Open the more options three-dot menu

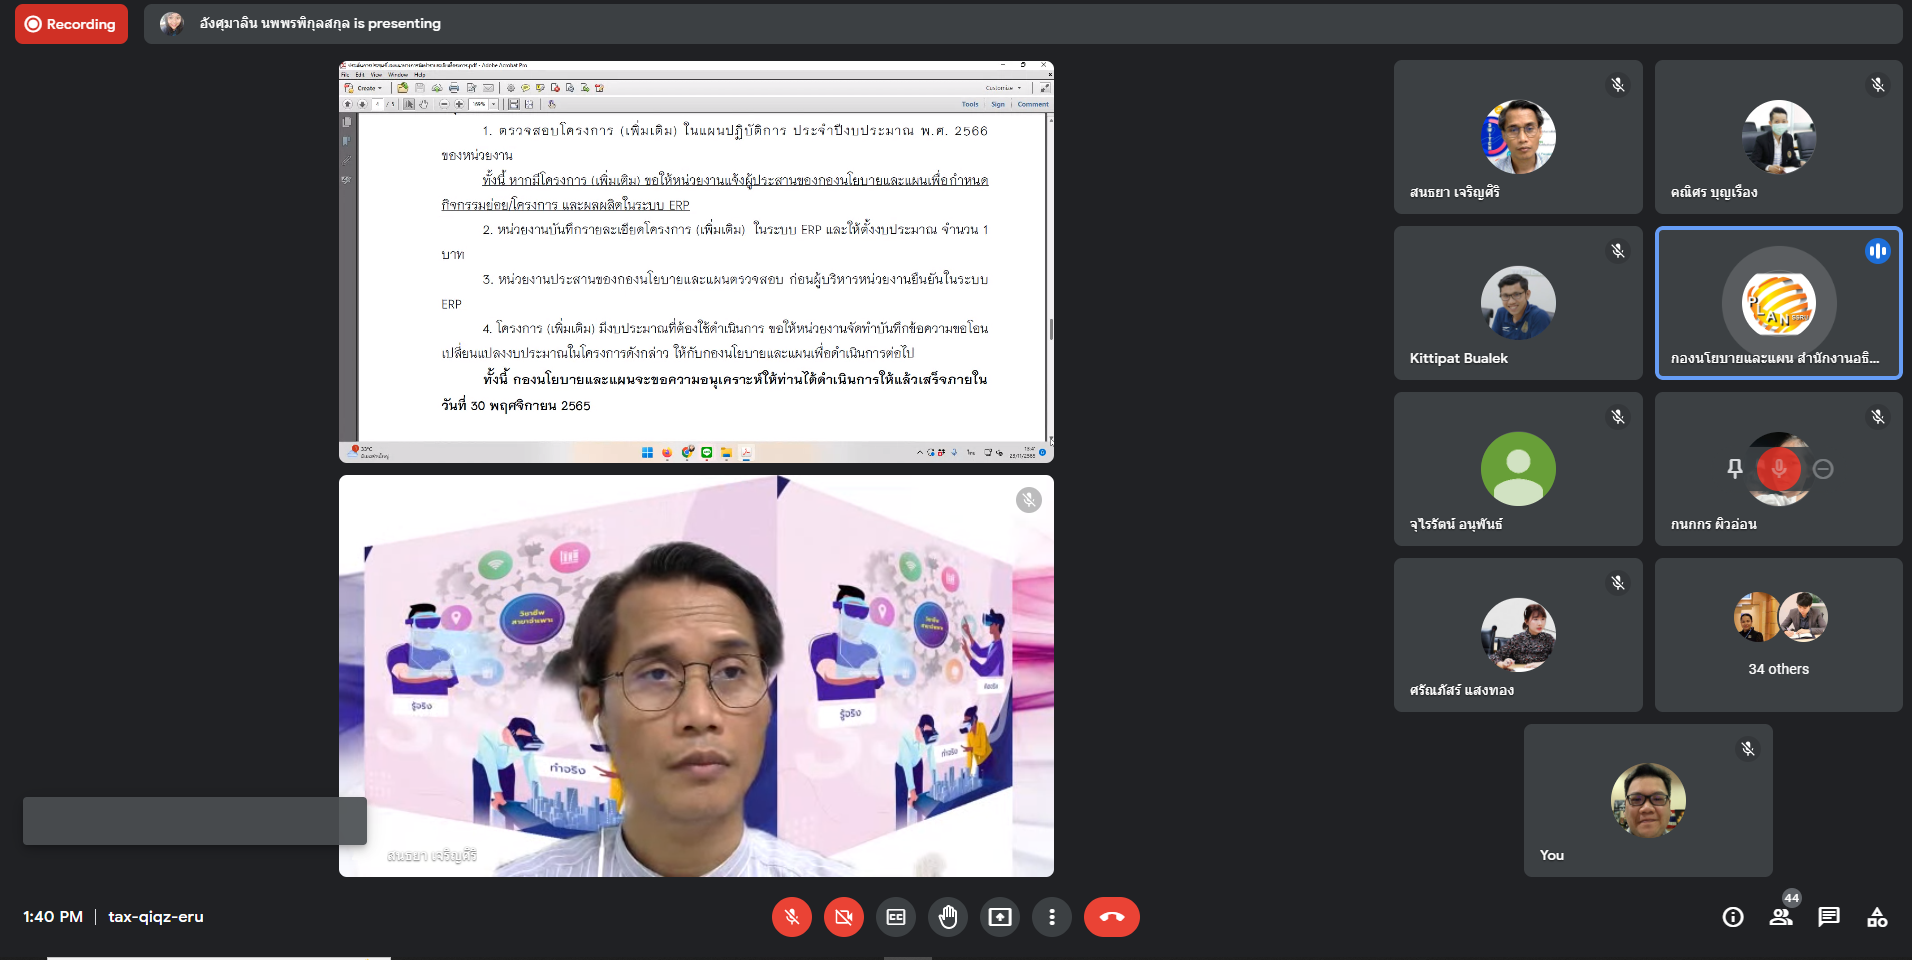pos(1051,917)
